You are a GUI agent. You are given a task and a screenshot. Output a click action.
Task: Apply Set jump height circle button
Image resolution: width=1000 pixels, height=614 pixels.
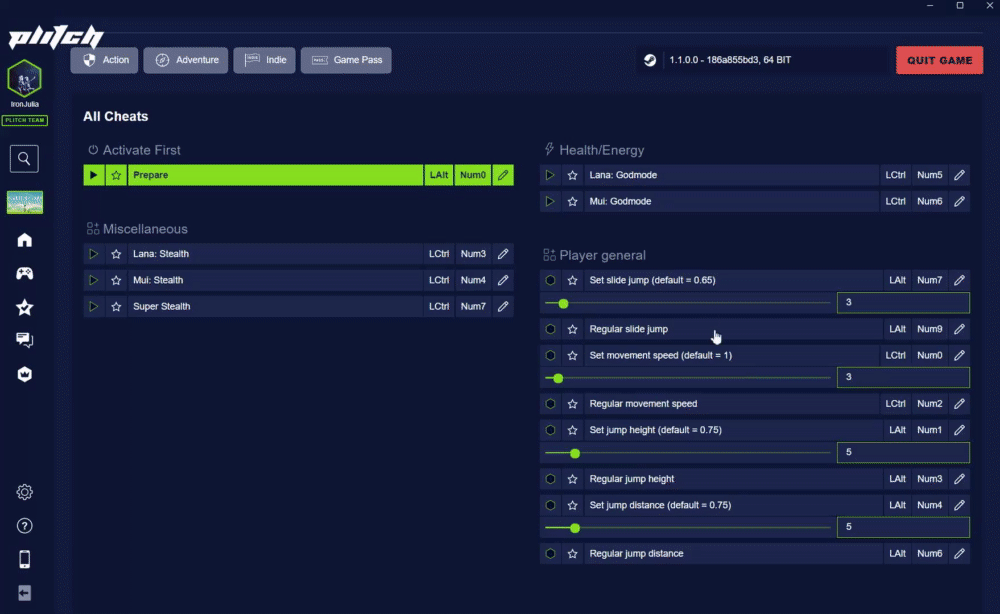coord(550,430)
